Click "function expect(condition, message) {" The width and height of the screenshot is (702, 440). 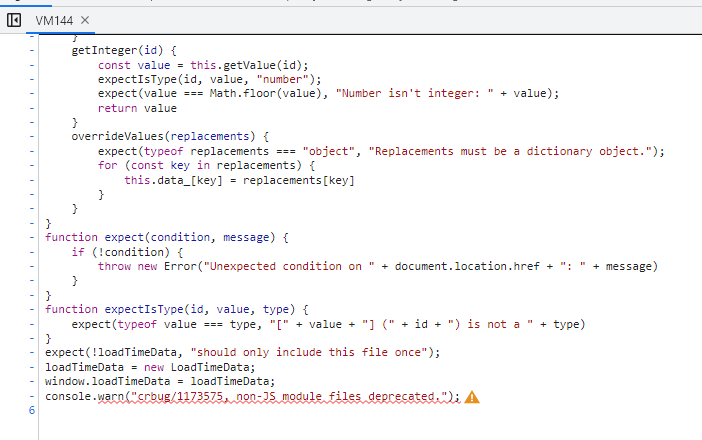coord(167,237)
